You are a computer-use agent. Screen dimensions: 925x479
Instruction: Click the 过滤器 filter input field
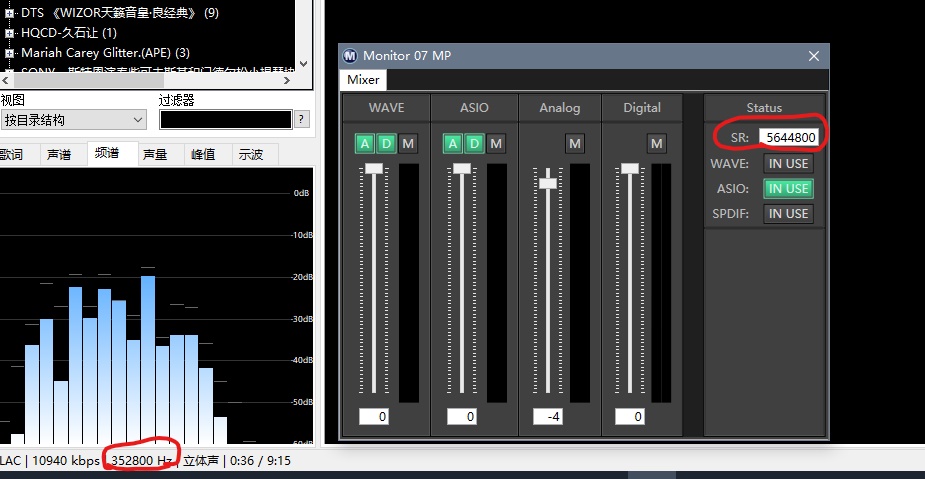[225, 120]
